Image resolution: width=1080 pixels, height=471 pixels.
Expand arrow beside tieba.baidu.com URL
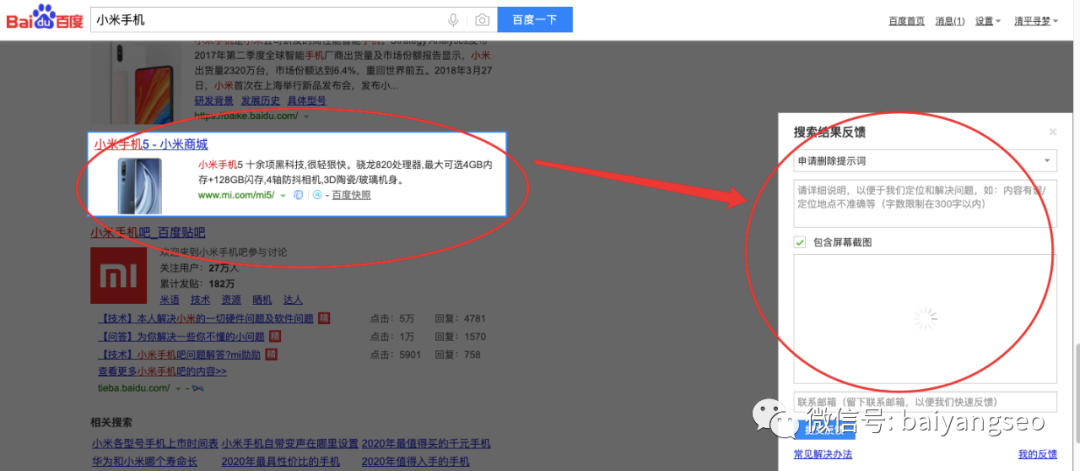pos(178,388)
